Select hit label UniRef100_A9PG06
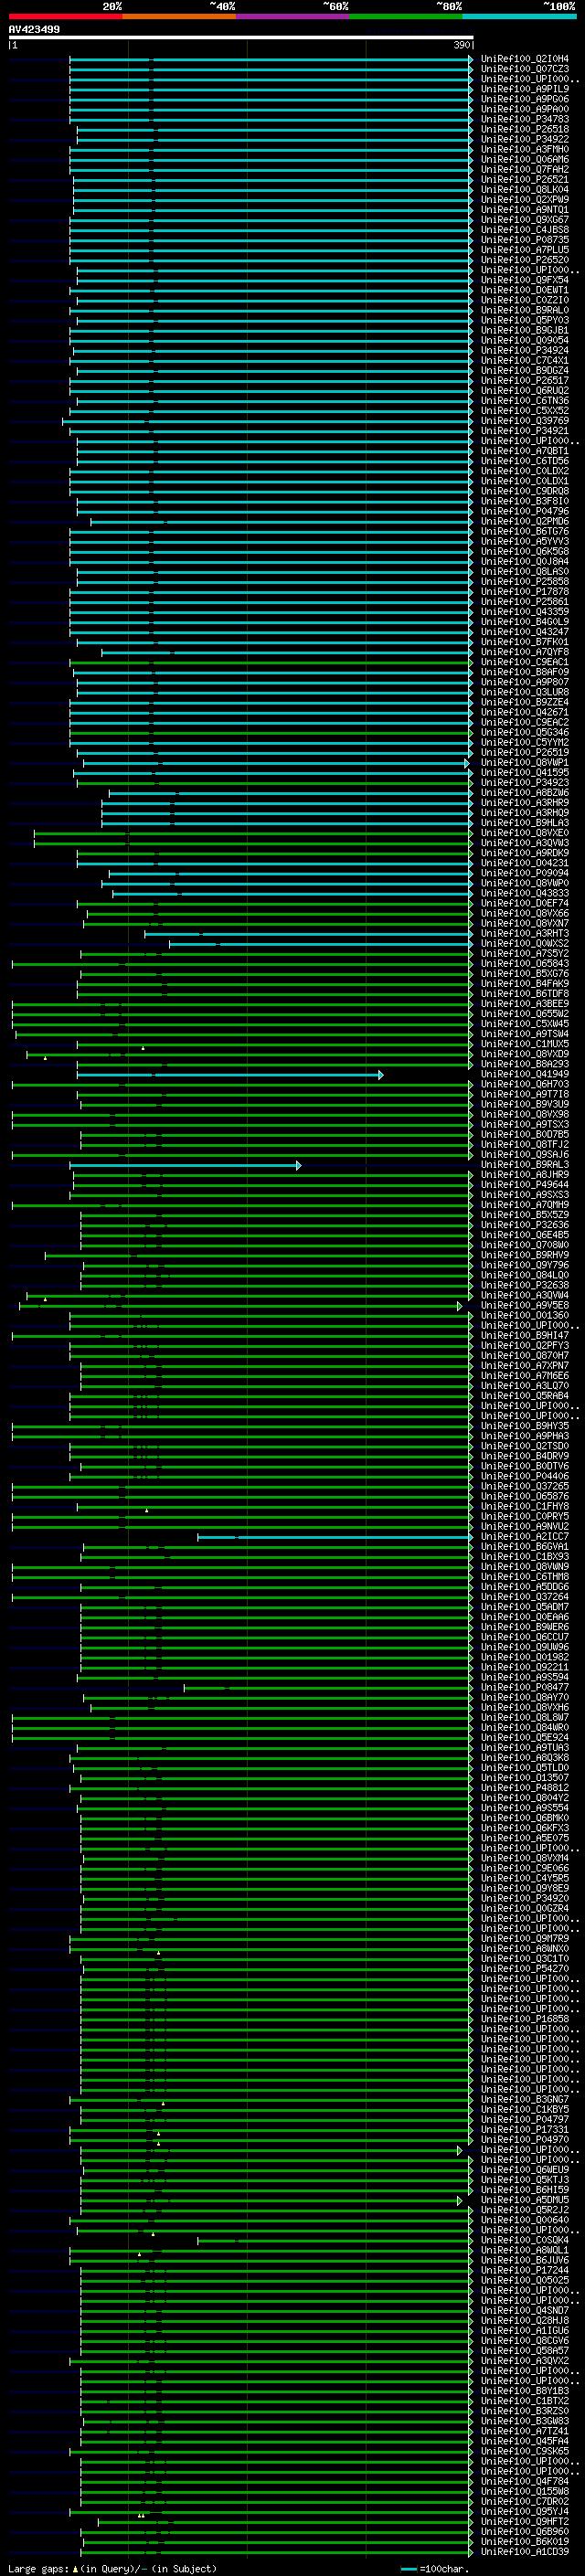585x2576 pixels. point(525,99)
